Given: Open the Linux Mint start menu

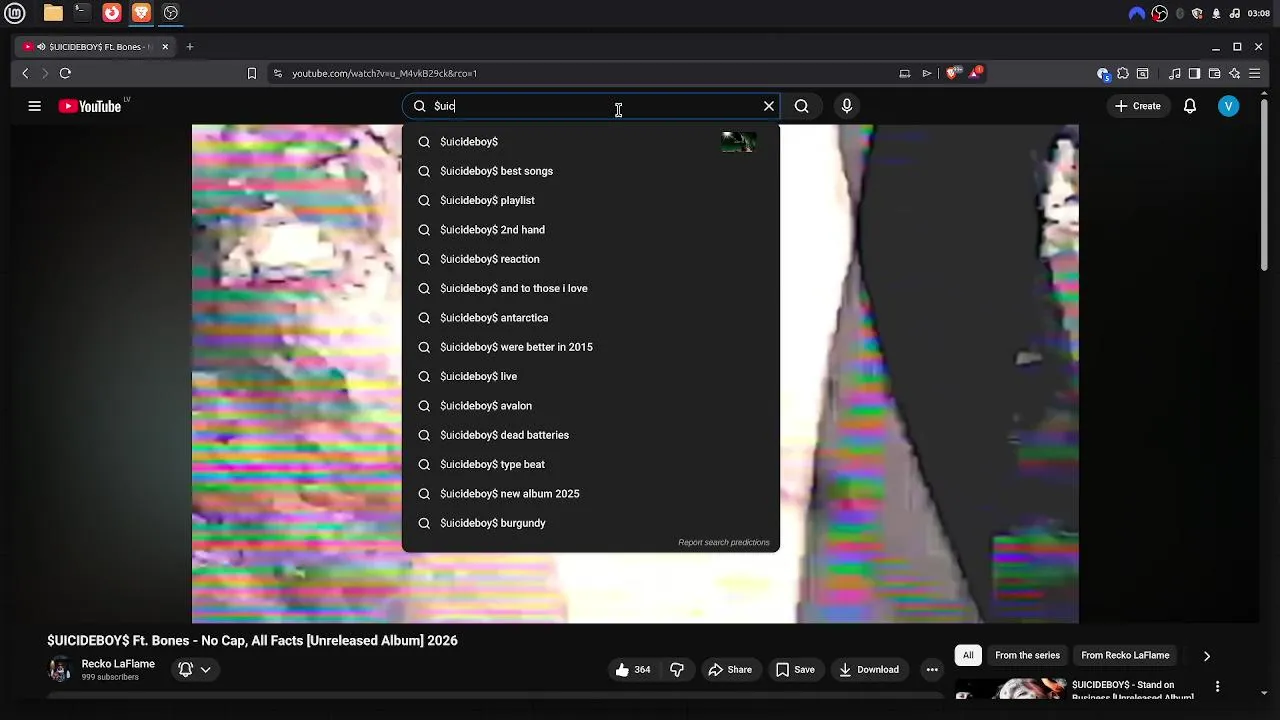Looking at the screenshot, I should pos(17,13).
